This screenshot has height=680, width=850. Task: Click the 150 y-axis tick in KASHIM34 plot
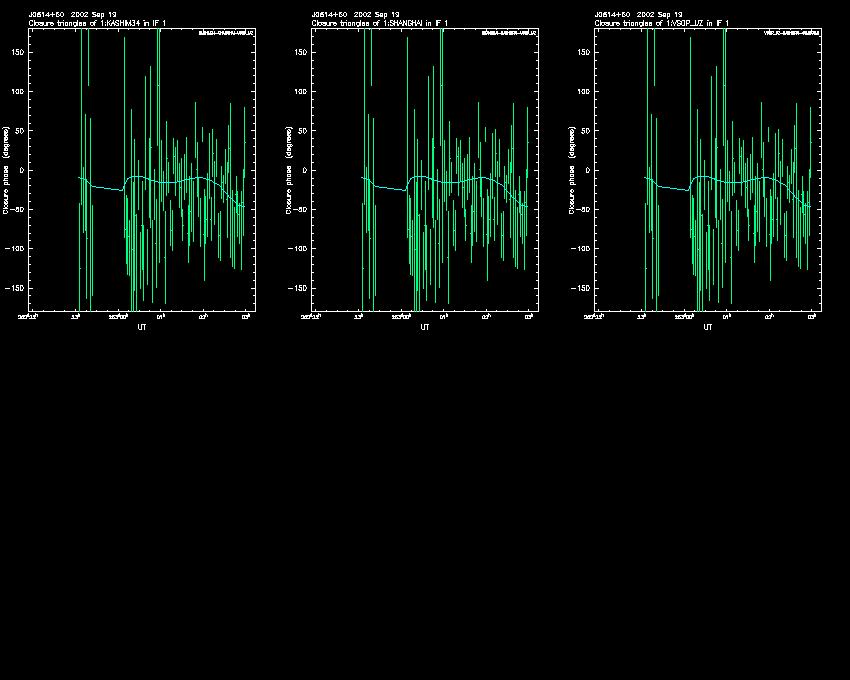pyautogui.click(x=19, y=53)
